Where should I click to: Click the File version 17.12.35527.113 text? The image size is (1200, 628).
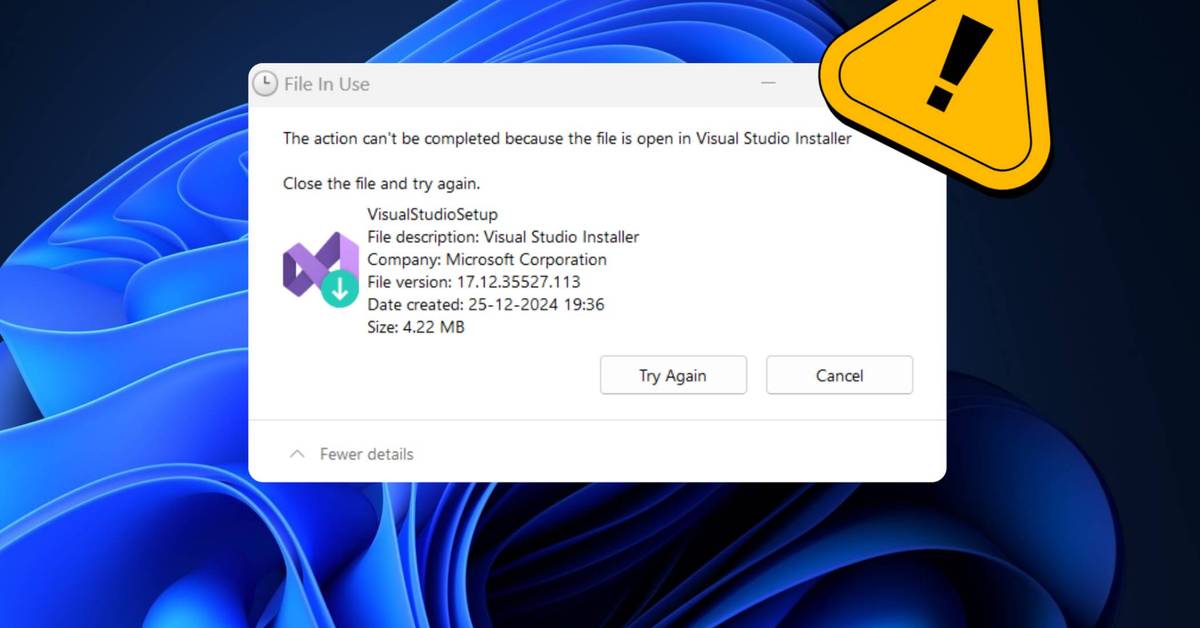tap(474, 282)
